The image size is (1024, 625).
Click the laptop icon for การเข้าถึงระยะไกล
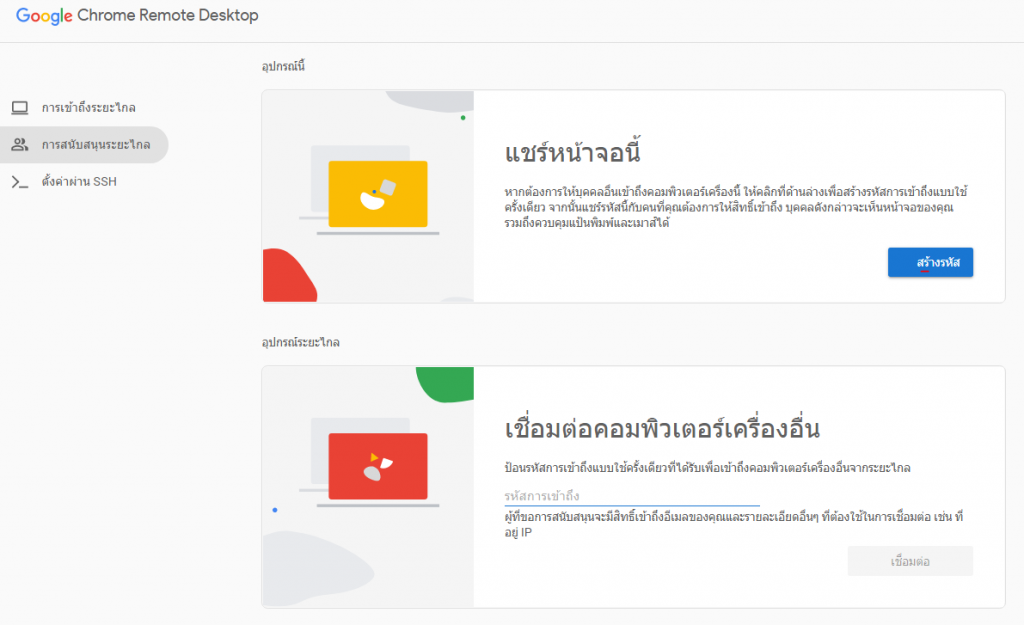coord(20,108)
